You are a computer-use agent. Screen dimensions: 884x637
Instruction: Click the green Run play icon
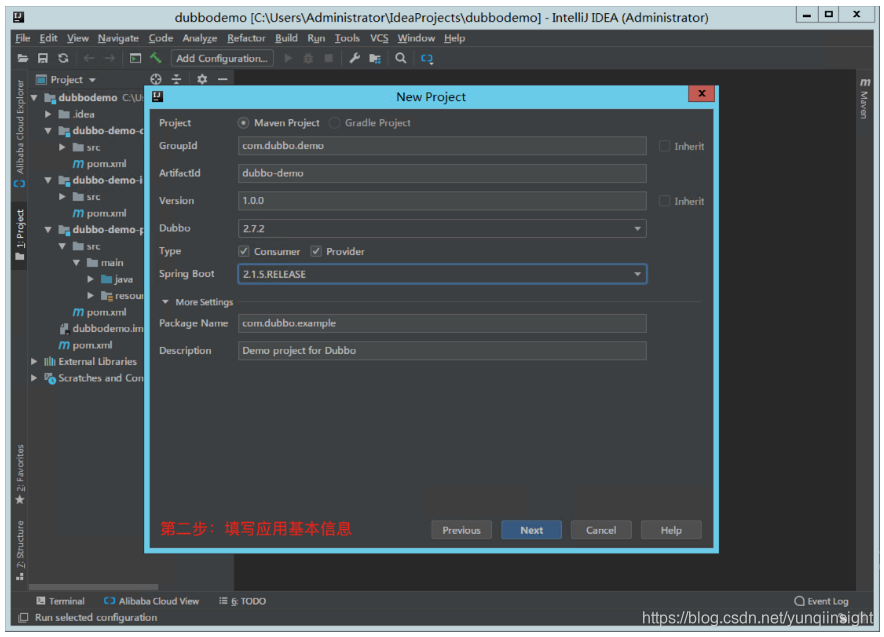tap(288, 58)
